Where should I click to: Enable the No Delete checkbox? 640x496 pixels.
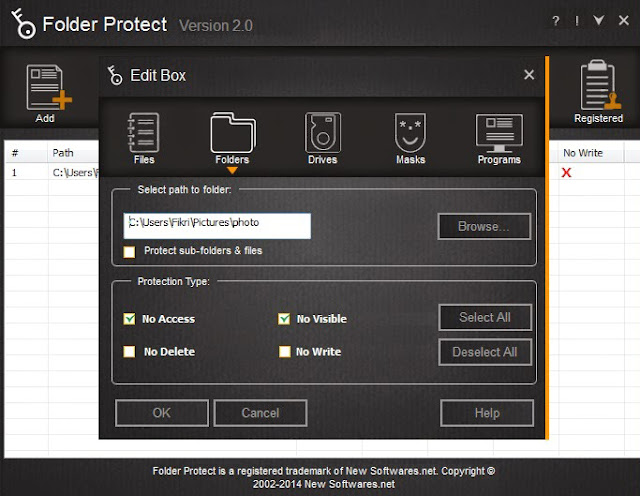click(129, 351)
